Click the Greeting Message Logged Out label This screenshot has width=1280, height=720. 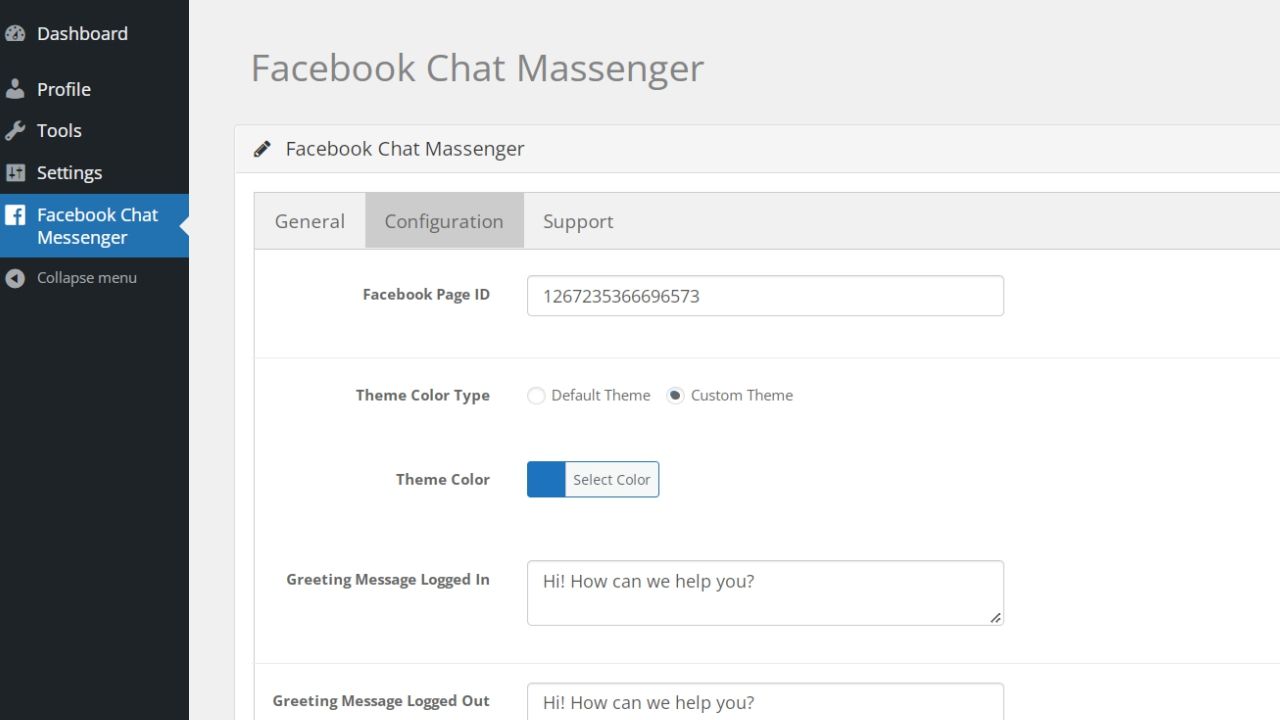click(381, 702)
